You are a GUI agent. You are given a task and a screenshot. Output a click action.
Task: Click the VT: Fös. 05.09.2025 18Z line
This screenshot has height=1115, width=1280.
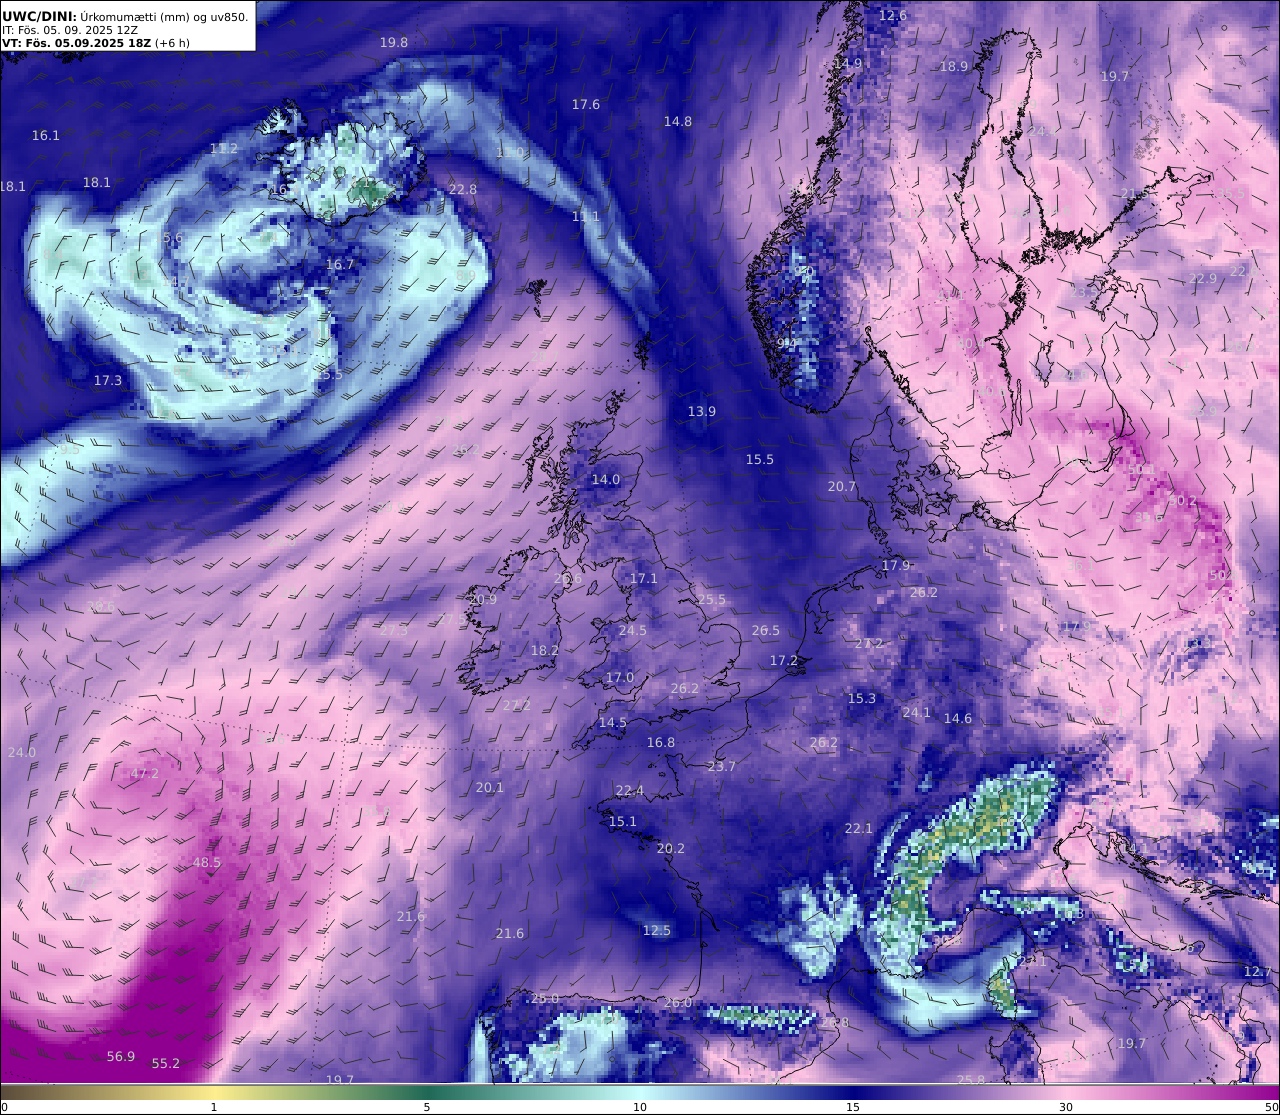click(96, 43)
